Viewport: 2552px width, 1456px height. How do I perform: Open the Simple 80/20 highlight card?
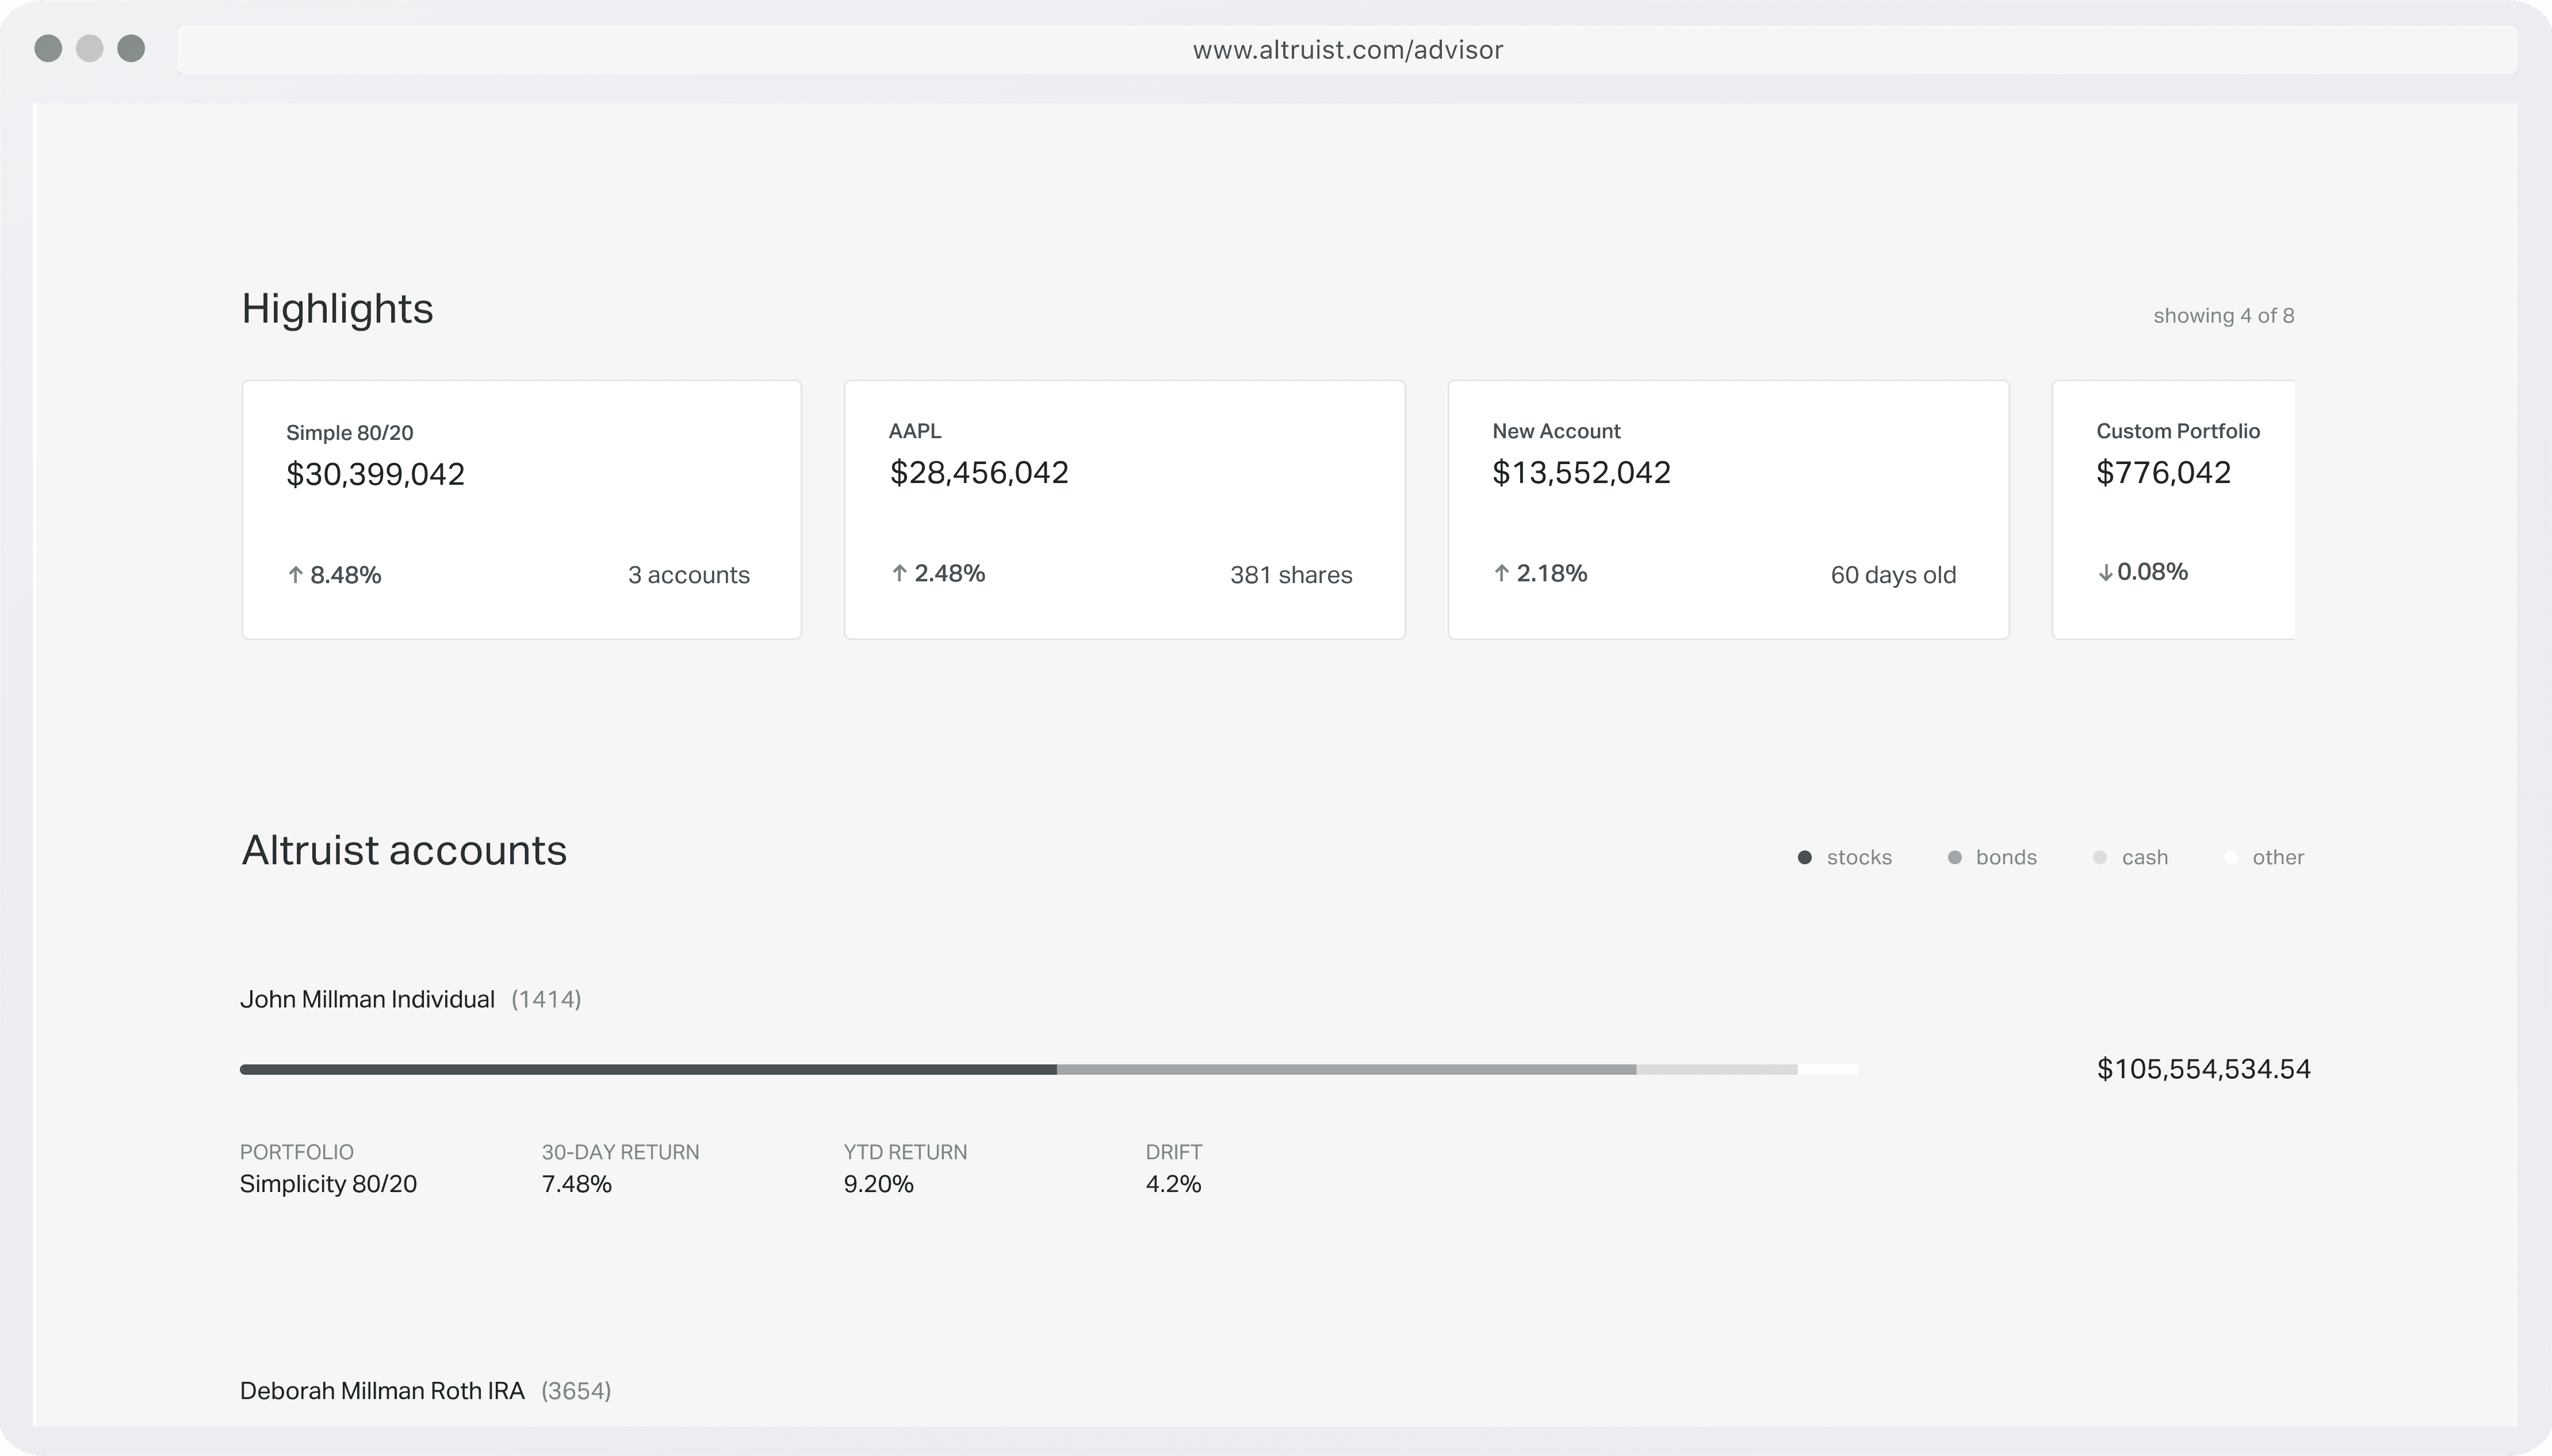(x=521, y=509)
